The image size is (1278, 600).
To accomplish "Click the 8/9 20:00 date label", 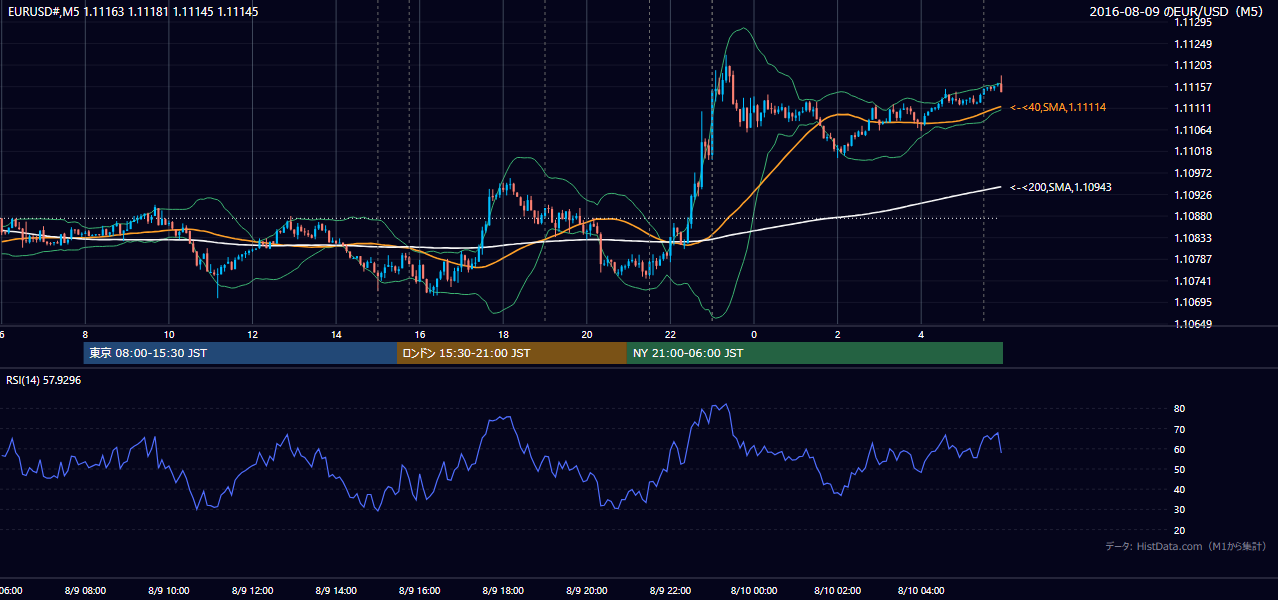I will (586, 591).
